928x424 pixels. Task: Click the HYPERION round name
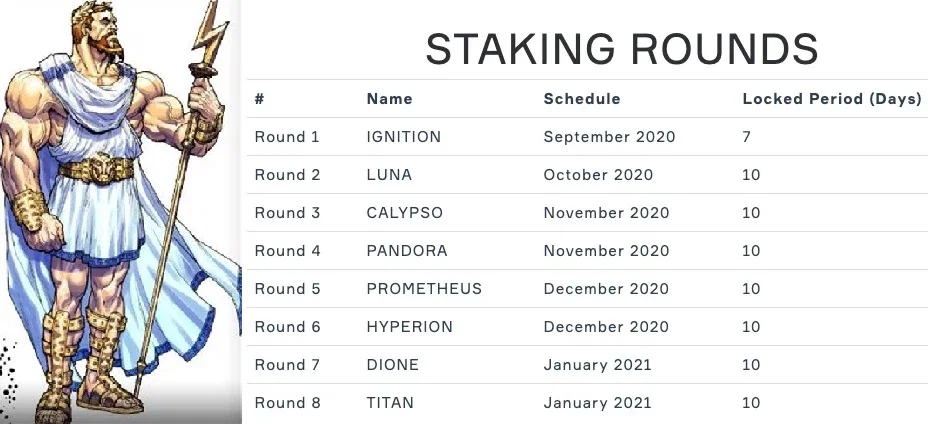410,326
